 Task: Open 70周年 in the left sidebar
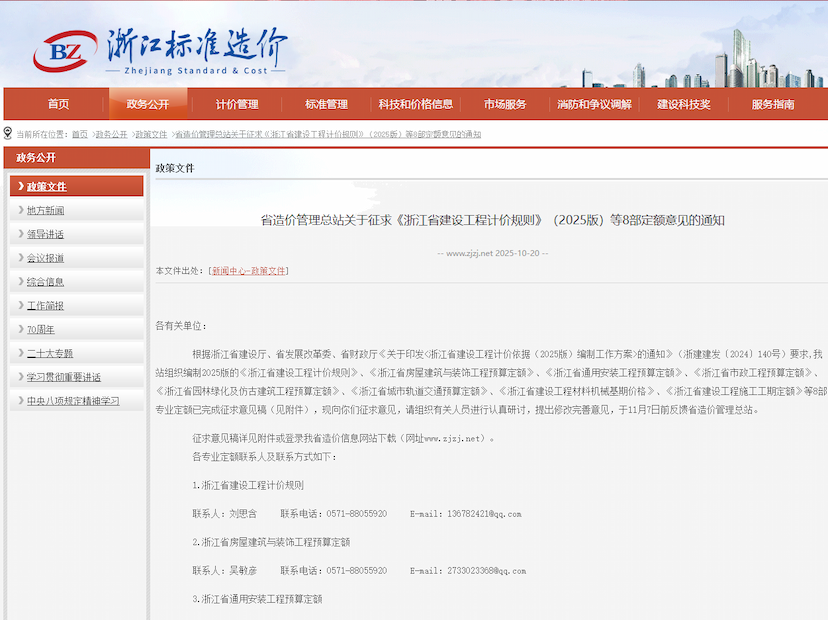click(40, 329)
